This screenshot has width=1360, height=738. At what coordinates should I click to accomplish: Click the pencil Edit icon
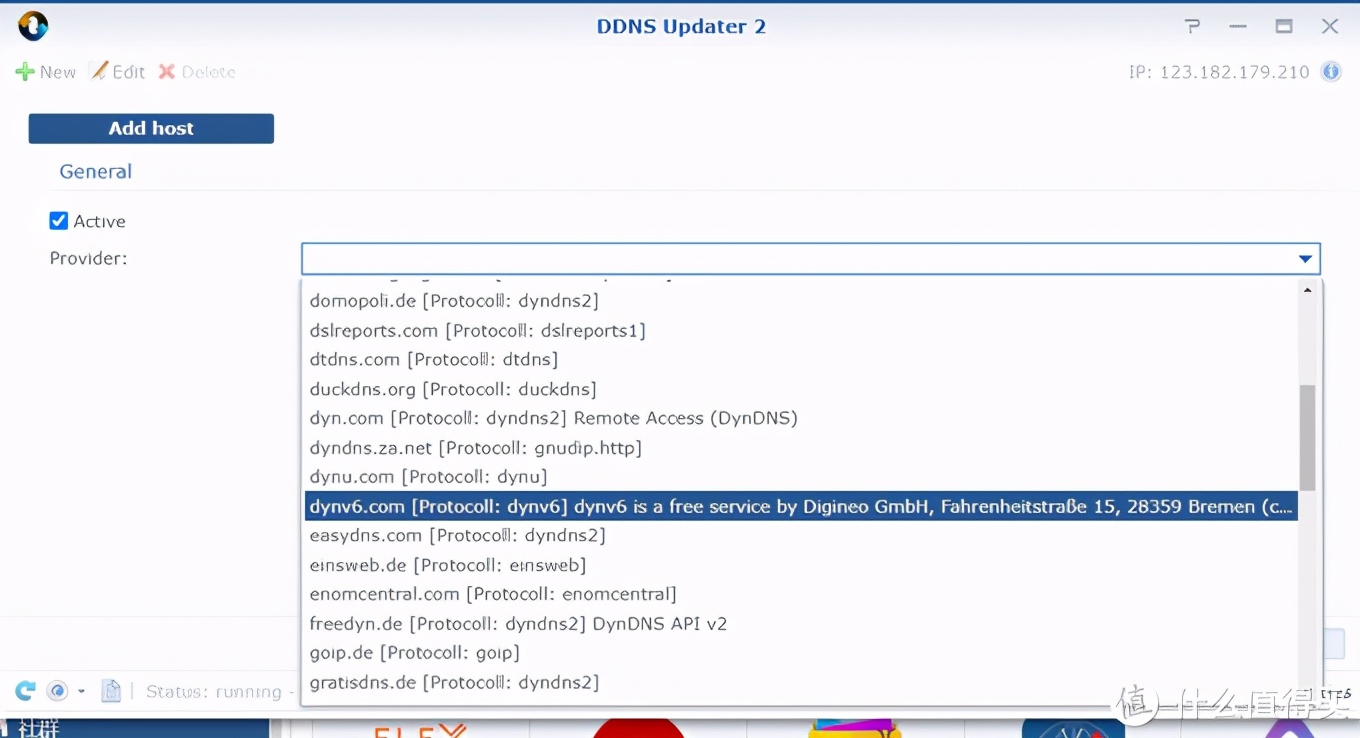click(99, 72)
